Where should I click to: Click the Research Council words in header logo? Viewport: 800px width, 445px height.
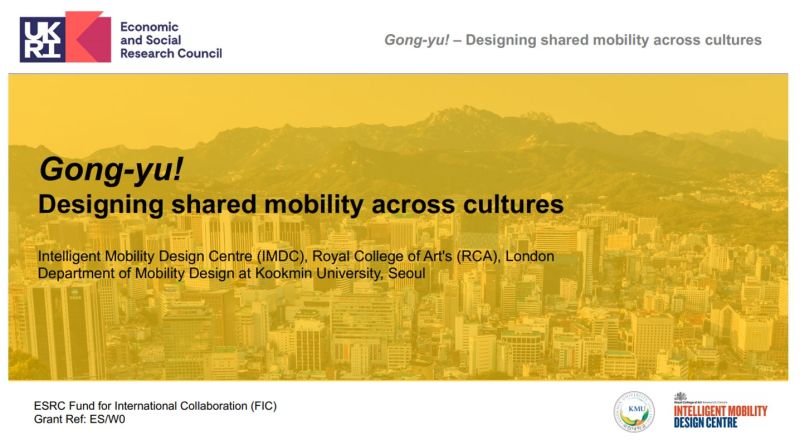(x=171, y=53)
